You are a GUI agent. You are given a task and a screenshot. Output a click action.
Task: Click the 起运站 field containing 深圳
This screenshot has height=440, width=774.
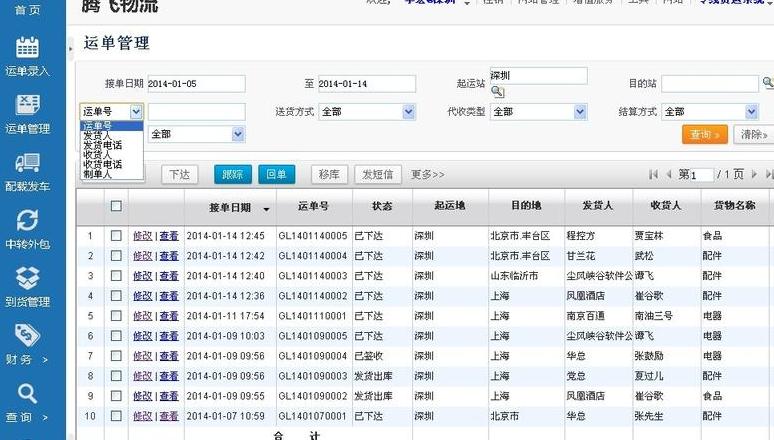click(x=539, y=76)
